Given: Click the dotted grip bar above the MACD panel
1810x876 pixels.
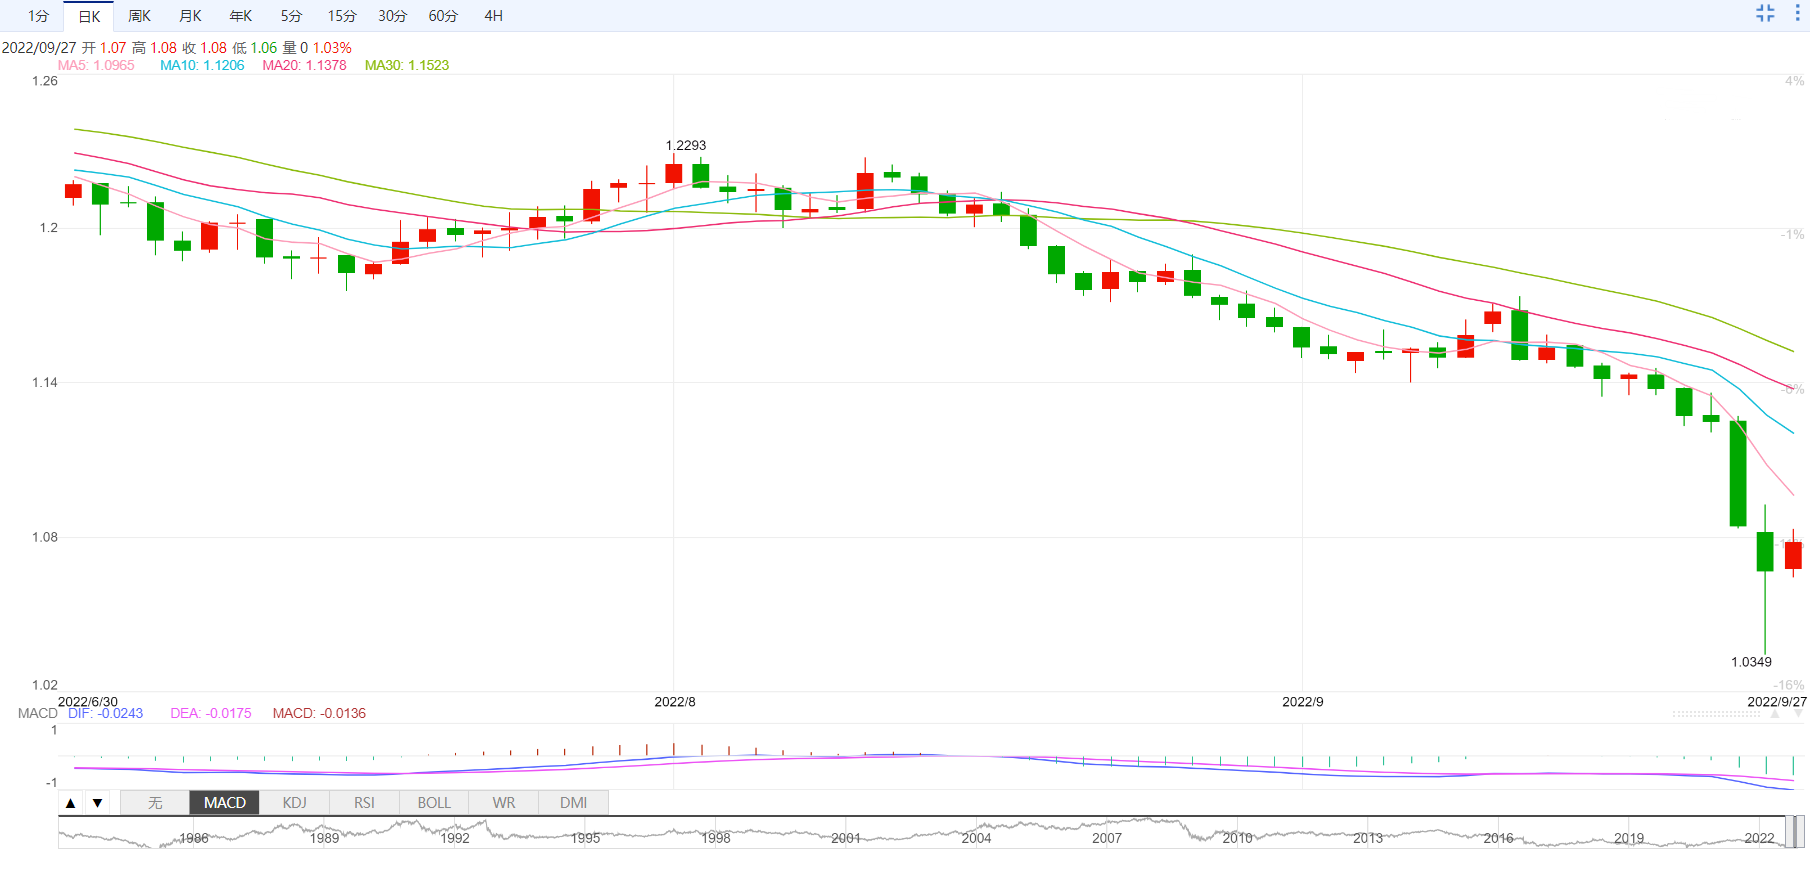Looking at the screenshot, I should [1716, 714].
